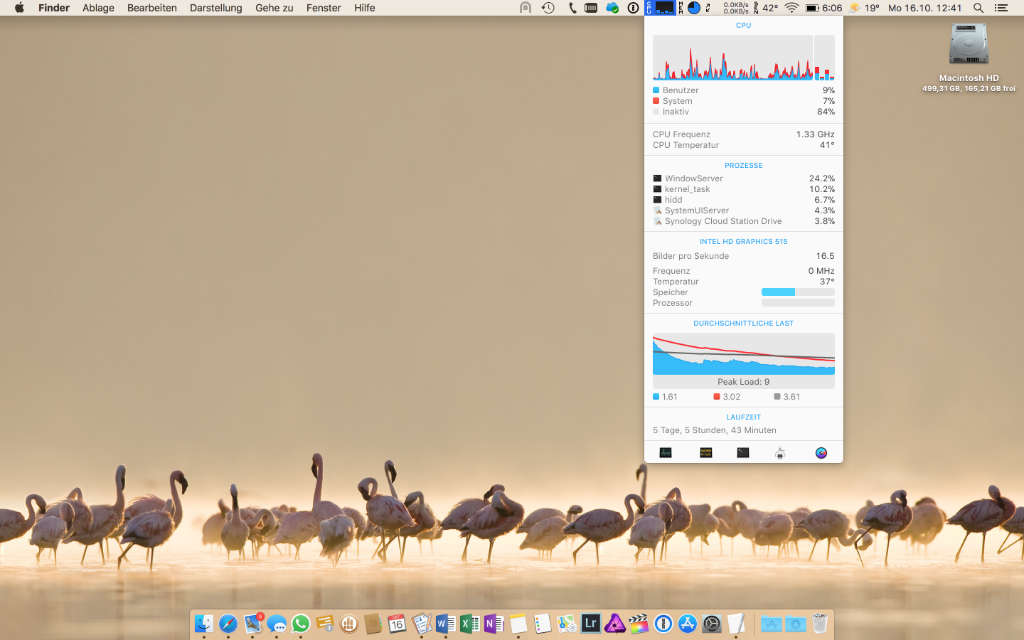
Task: Open Time Machine menu bar icon
Action: click(x=548, y=8)
